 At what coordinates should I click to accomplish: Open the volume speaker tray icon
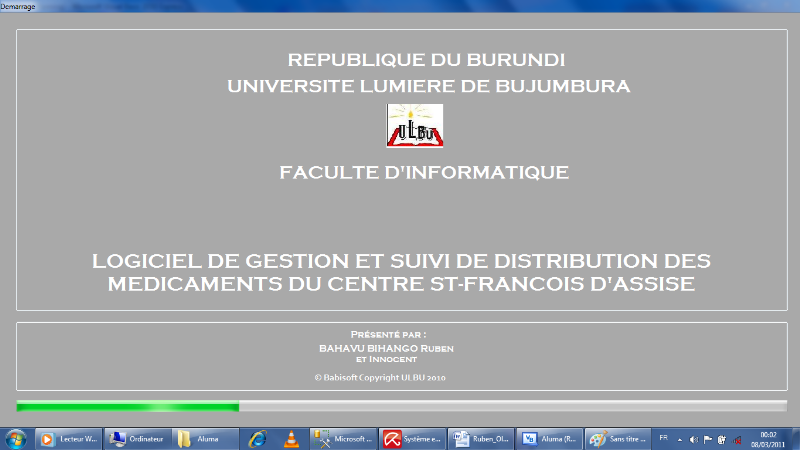pyautogui.click(x=693, y=440)
